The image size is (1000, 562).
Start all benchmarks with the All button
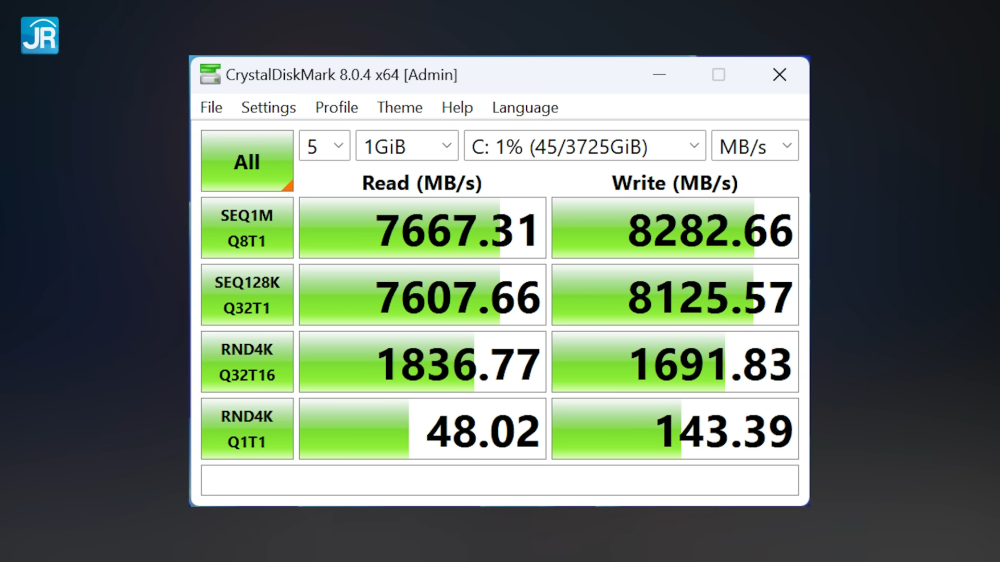point(247,161)
